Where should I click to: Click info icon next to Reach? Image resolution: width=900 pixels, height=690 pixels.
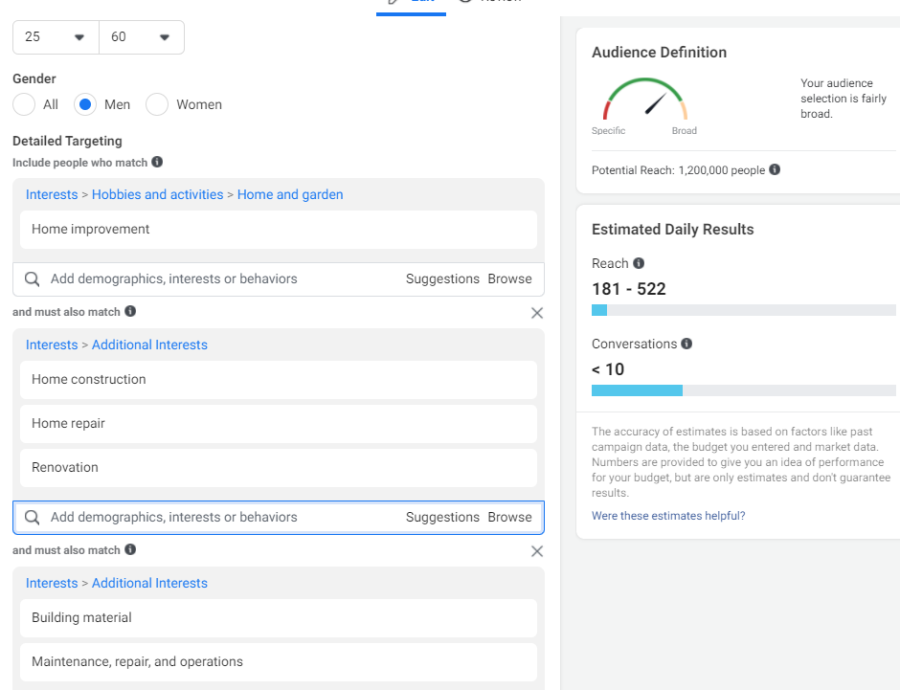click(639, 263)
